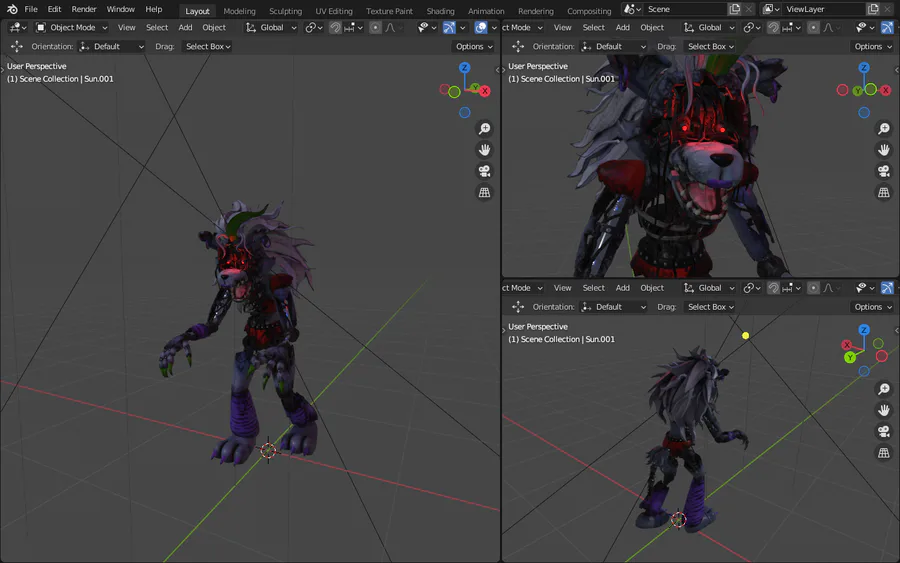Switch to the Compositing workspace tab
The image size is (900, 563).
[589, 11]
